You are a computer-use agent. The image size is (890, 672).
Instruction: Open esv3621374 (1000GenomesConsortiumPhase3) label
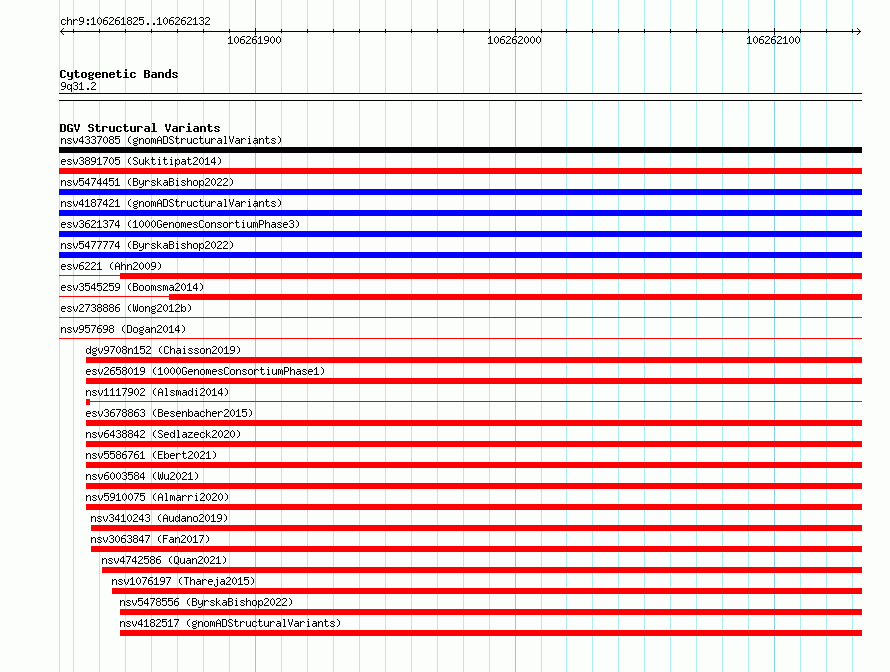[180, 224]
